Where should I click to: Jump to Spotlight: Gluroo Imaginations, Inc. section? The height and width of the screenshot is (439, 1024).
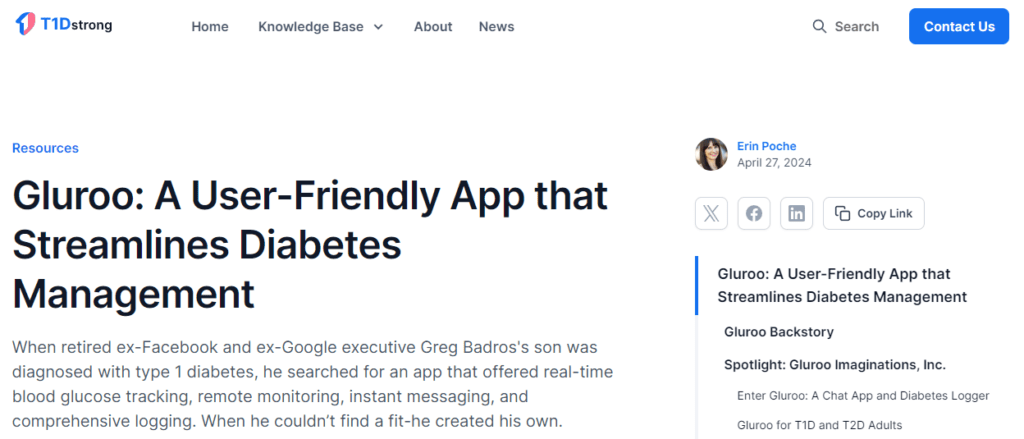pos(835,364)
